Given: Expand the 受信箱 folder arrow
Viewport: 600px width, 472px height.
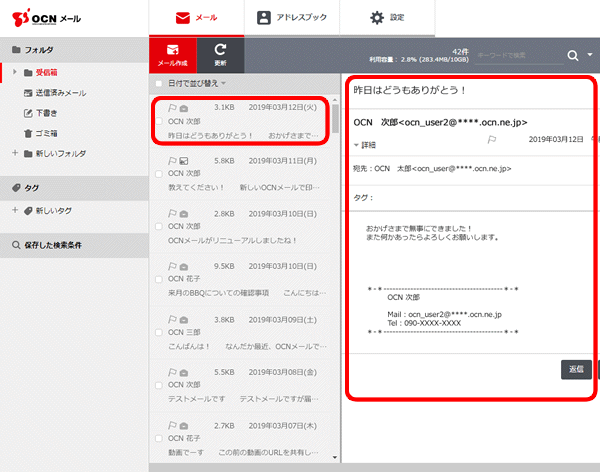Looking at the screenshot, I should [15, 72].
